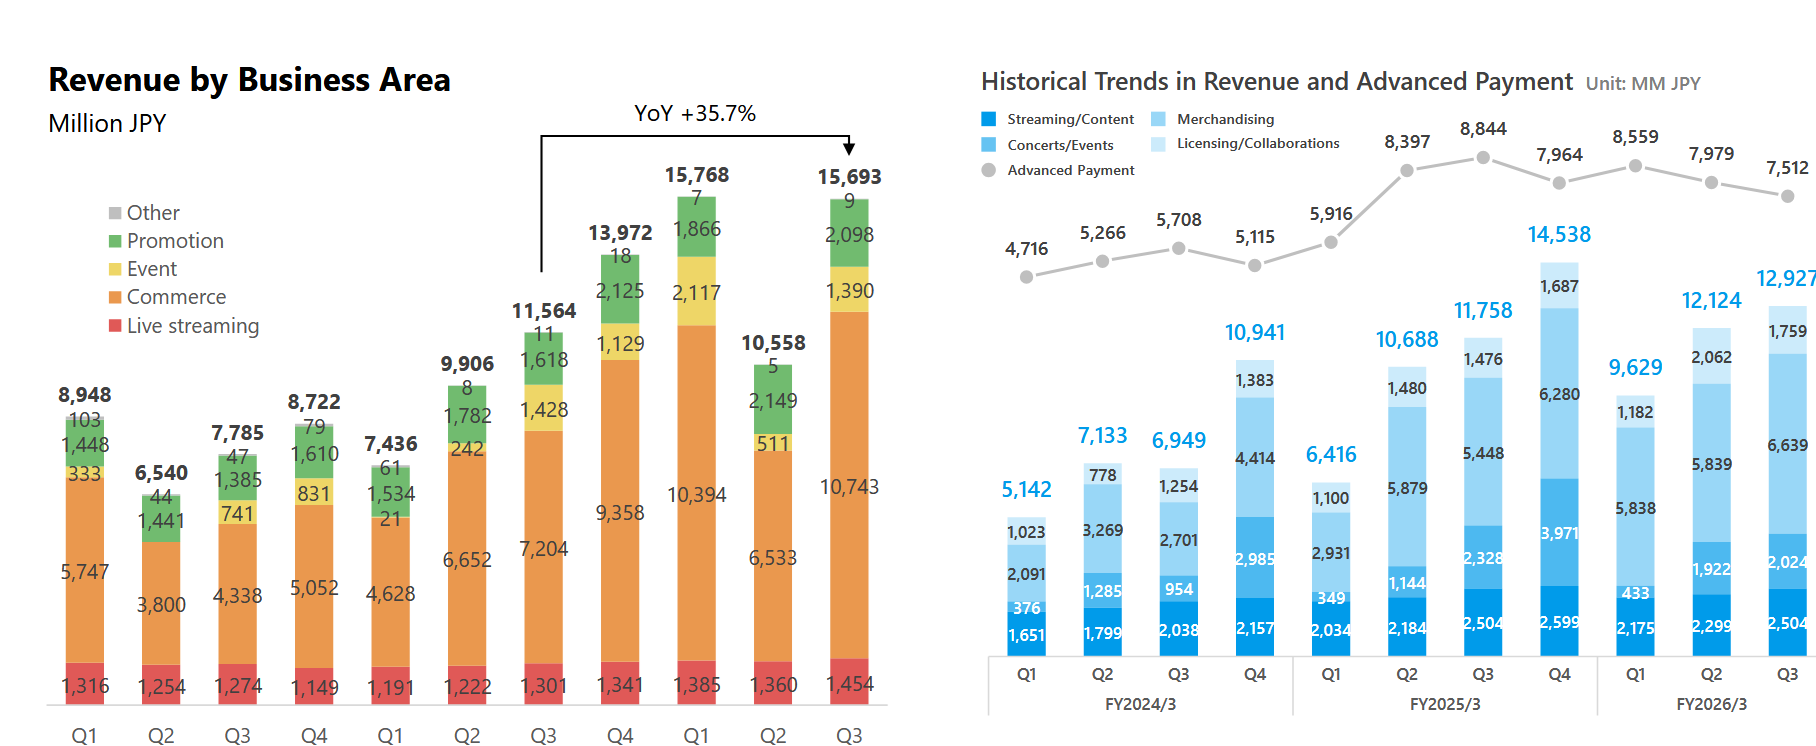The image size is (1816, 746).
Task: Click the bar total "15,768"
Action: pyautogui.click(x=697, y=175)
